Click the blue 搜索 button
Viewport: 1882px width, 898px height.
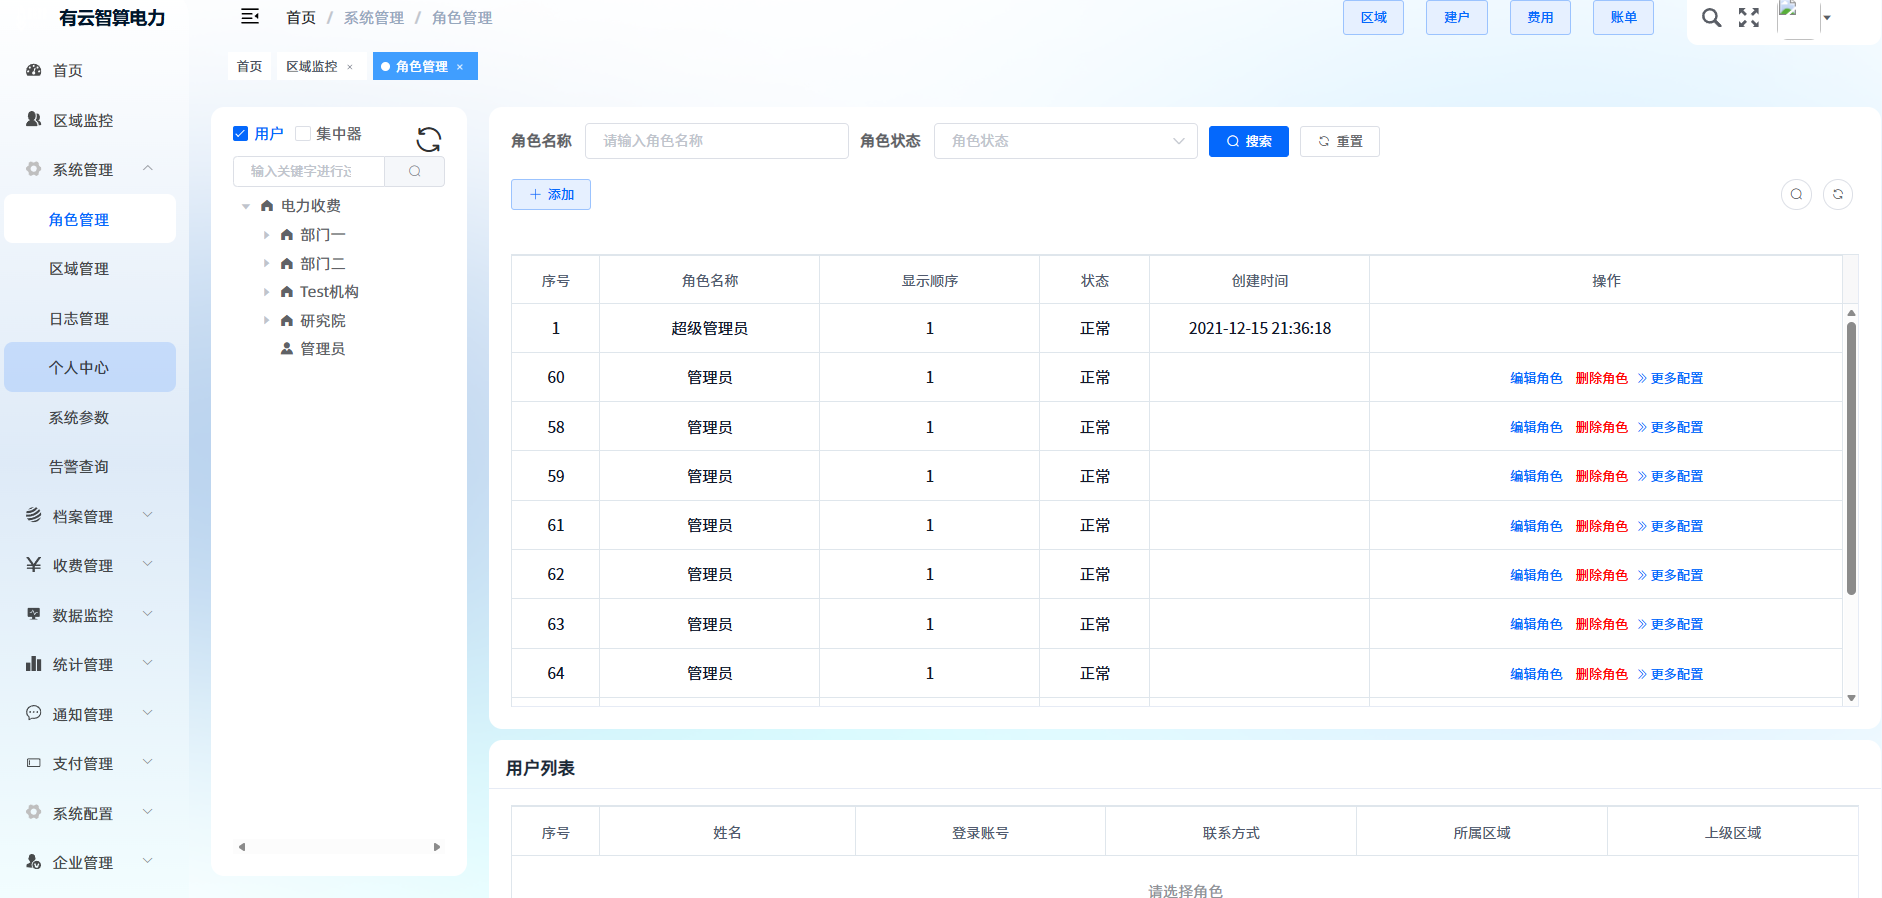[1248, 141]
